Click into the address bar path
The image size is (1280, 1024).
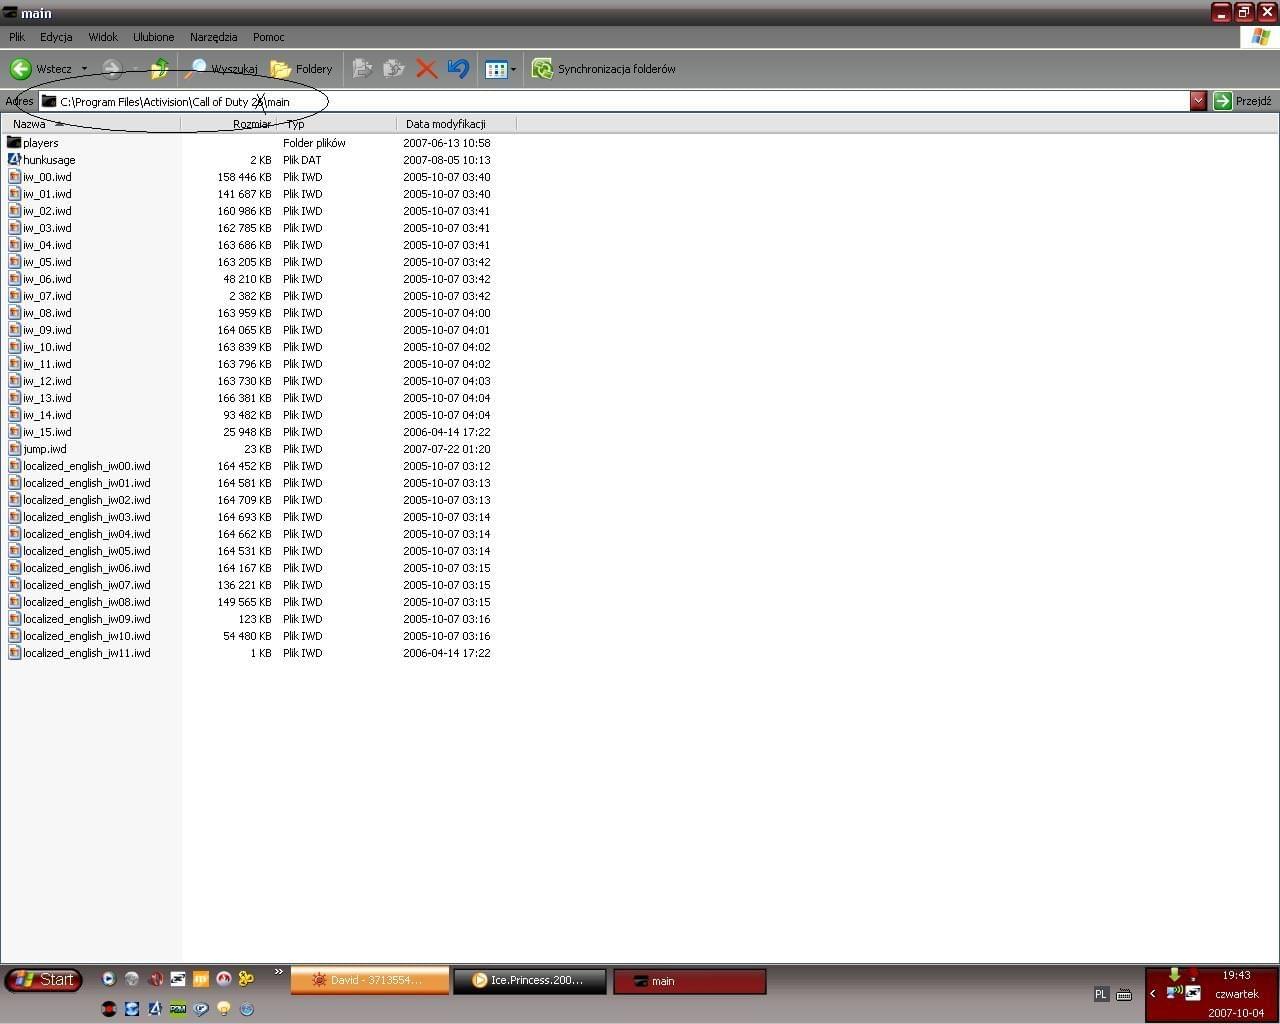click(614, 101)
